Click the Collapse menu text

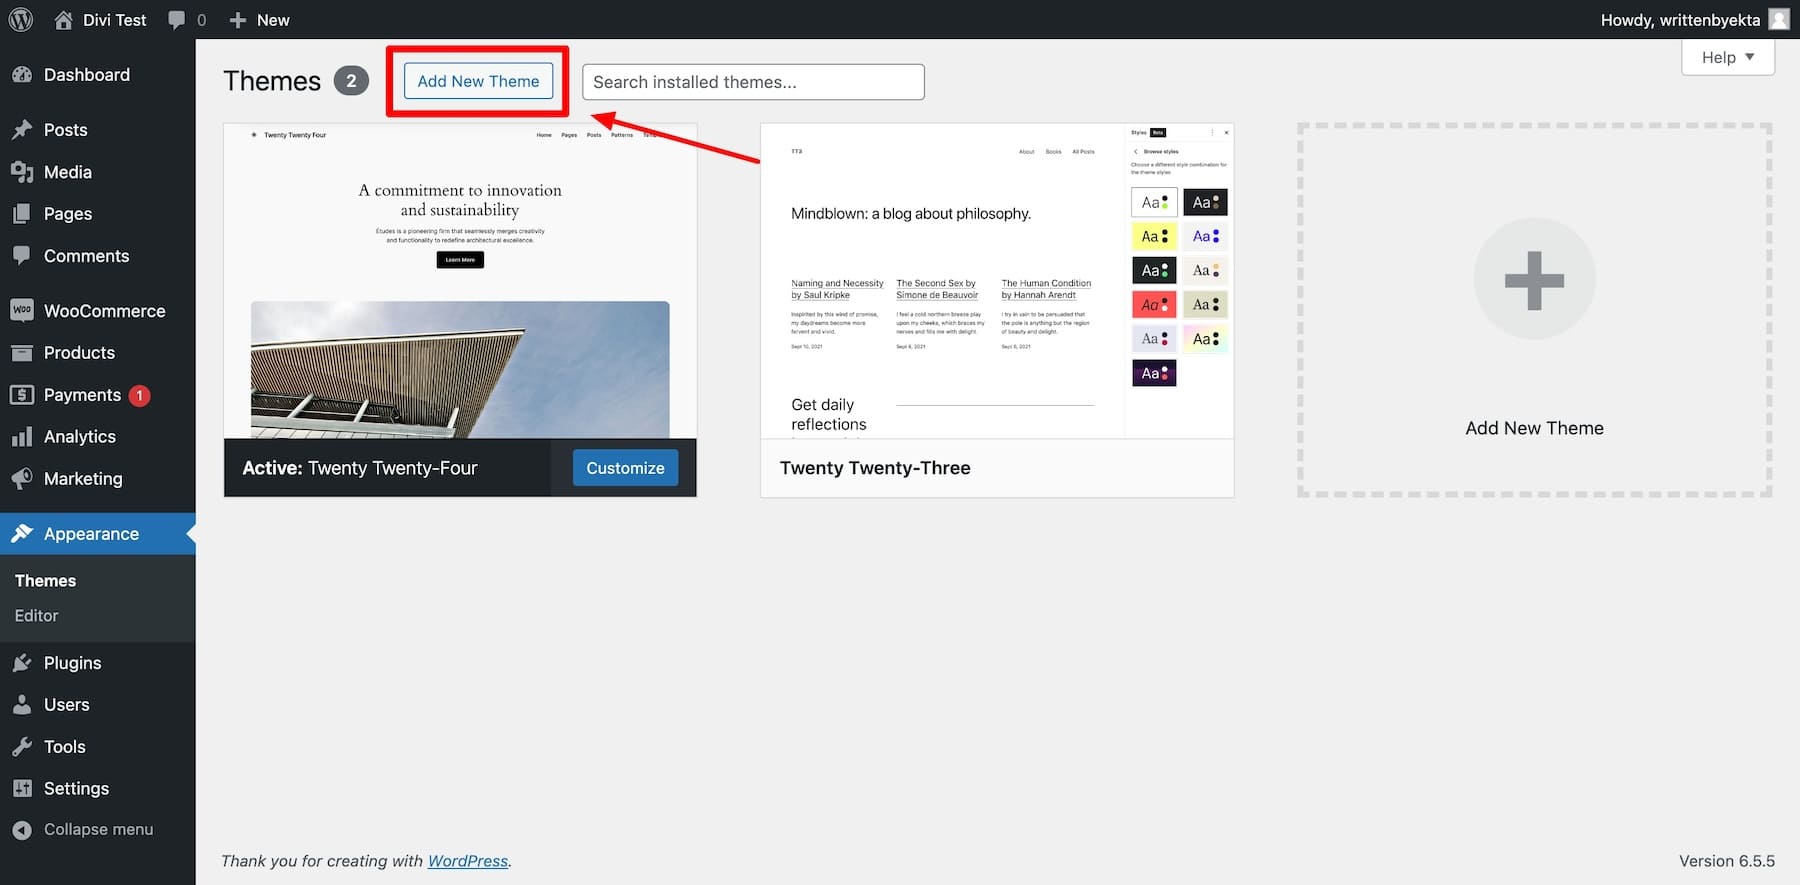tap(98, 830)
